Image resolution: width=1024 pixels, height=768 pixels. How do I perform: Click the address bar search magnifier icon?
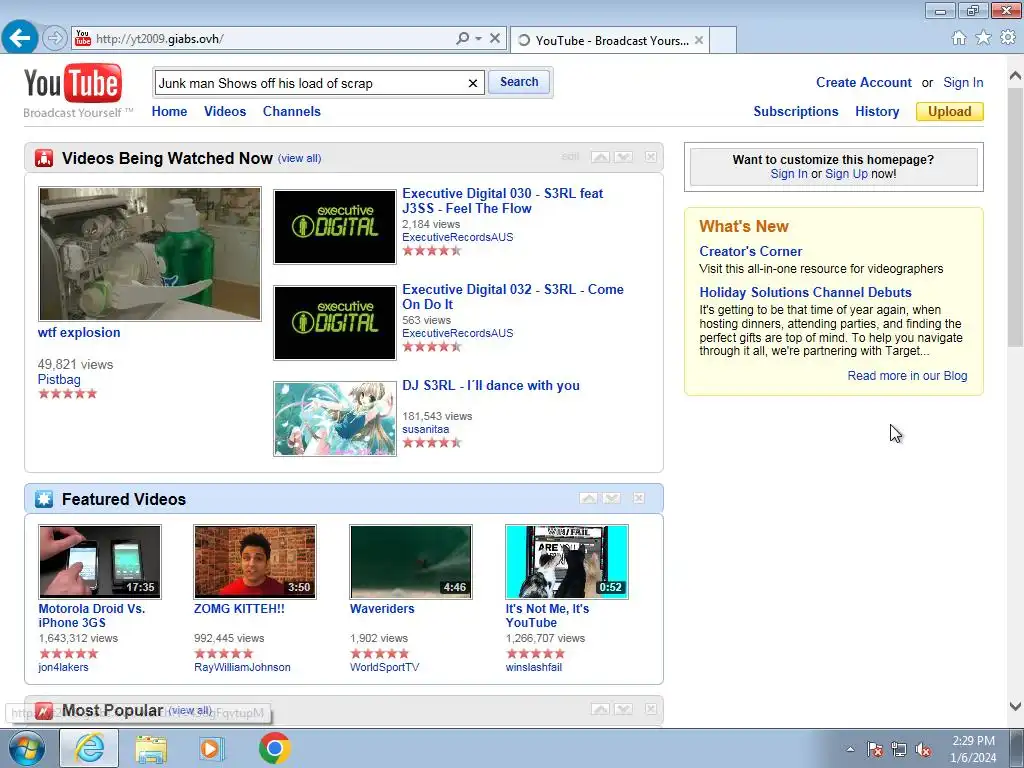pos(462,39)
